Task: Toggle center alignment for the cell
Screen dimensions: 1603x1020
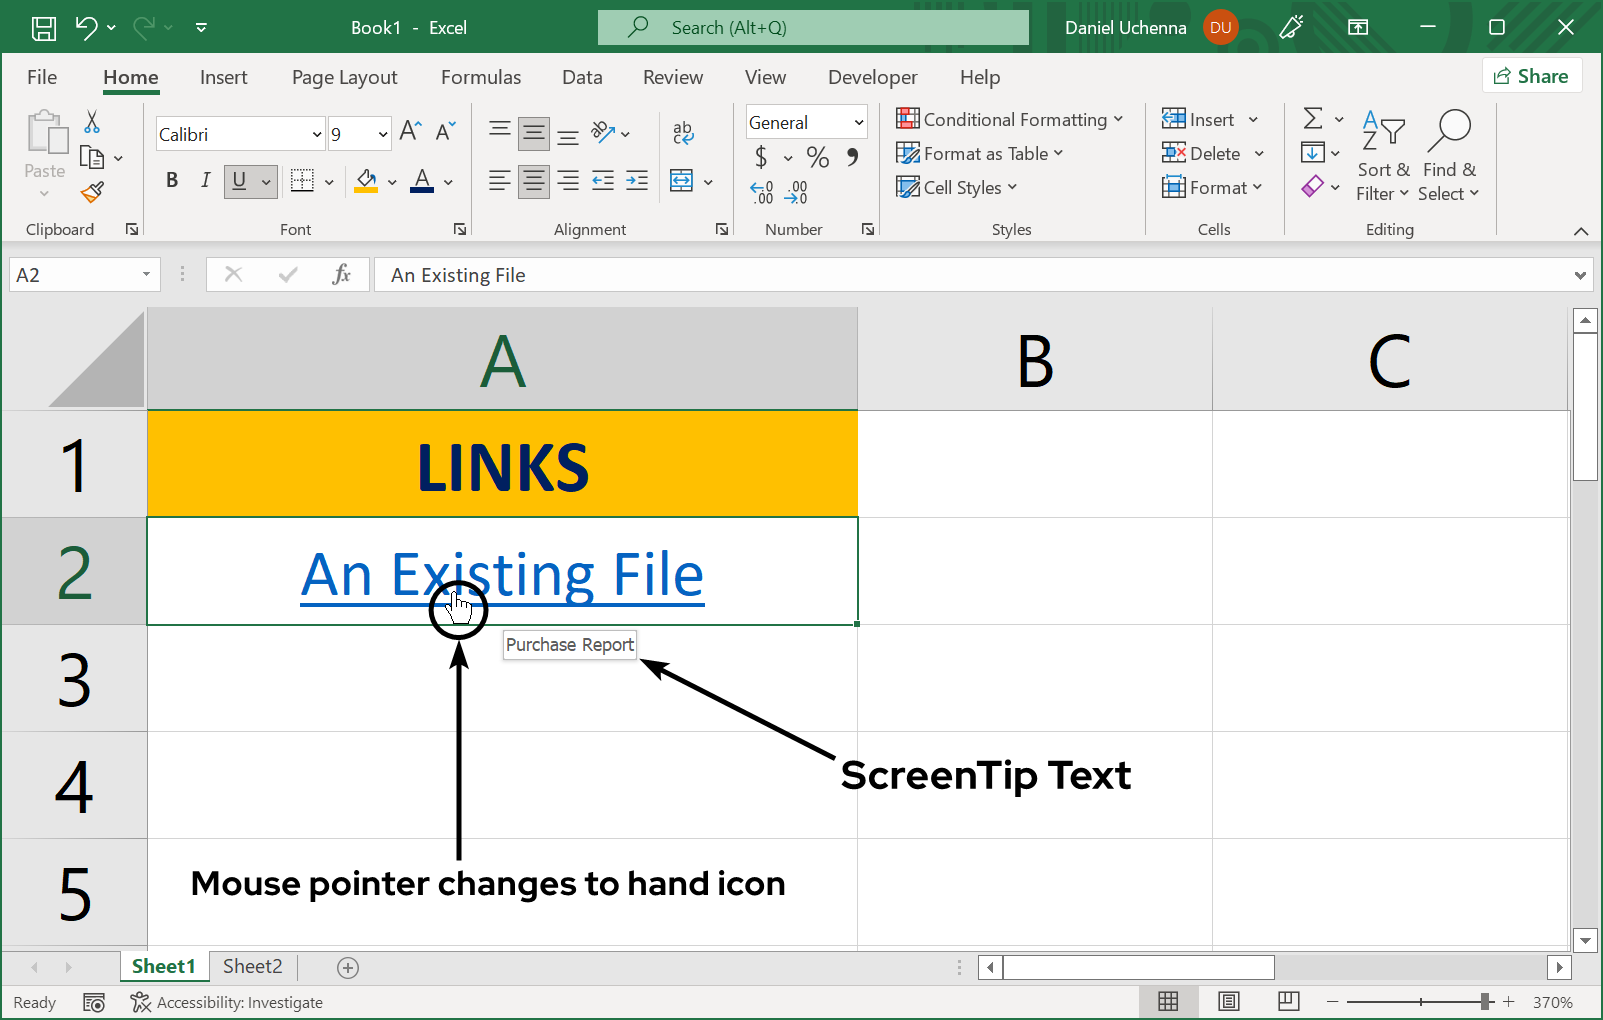Action: pyautogui.click(x=533, y=181)
